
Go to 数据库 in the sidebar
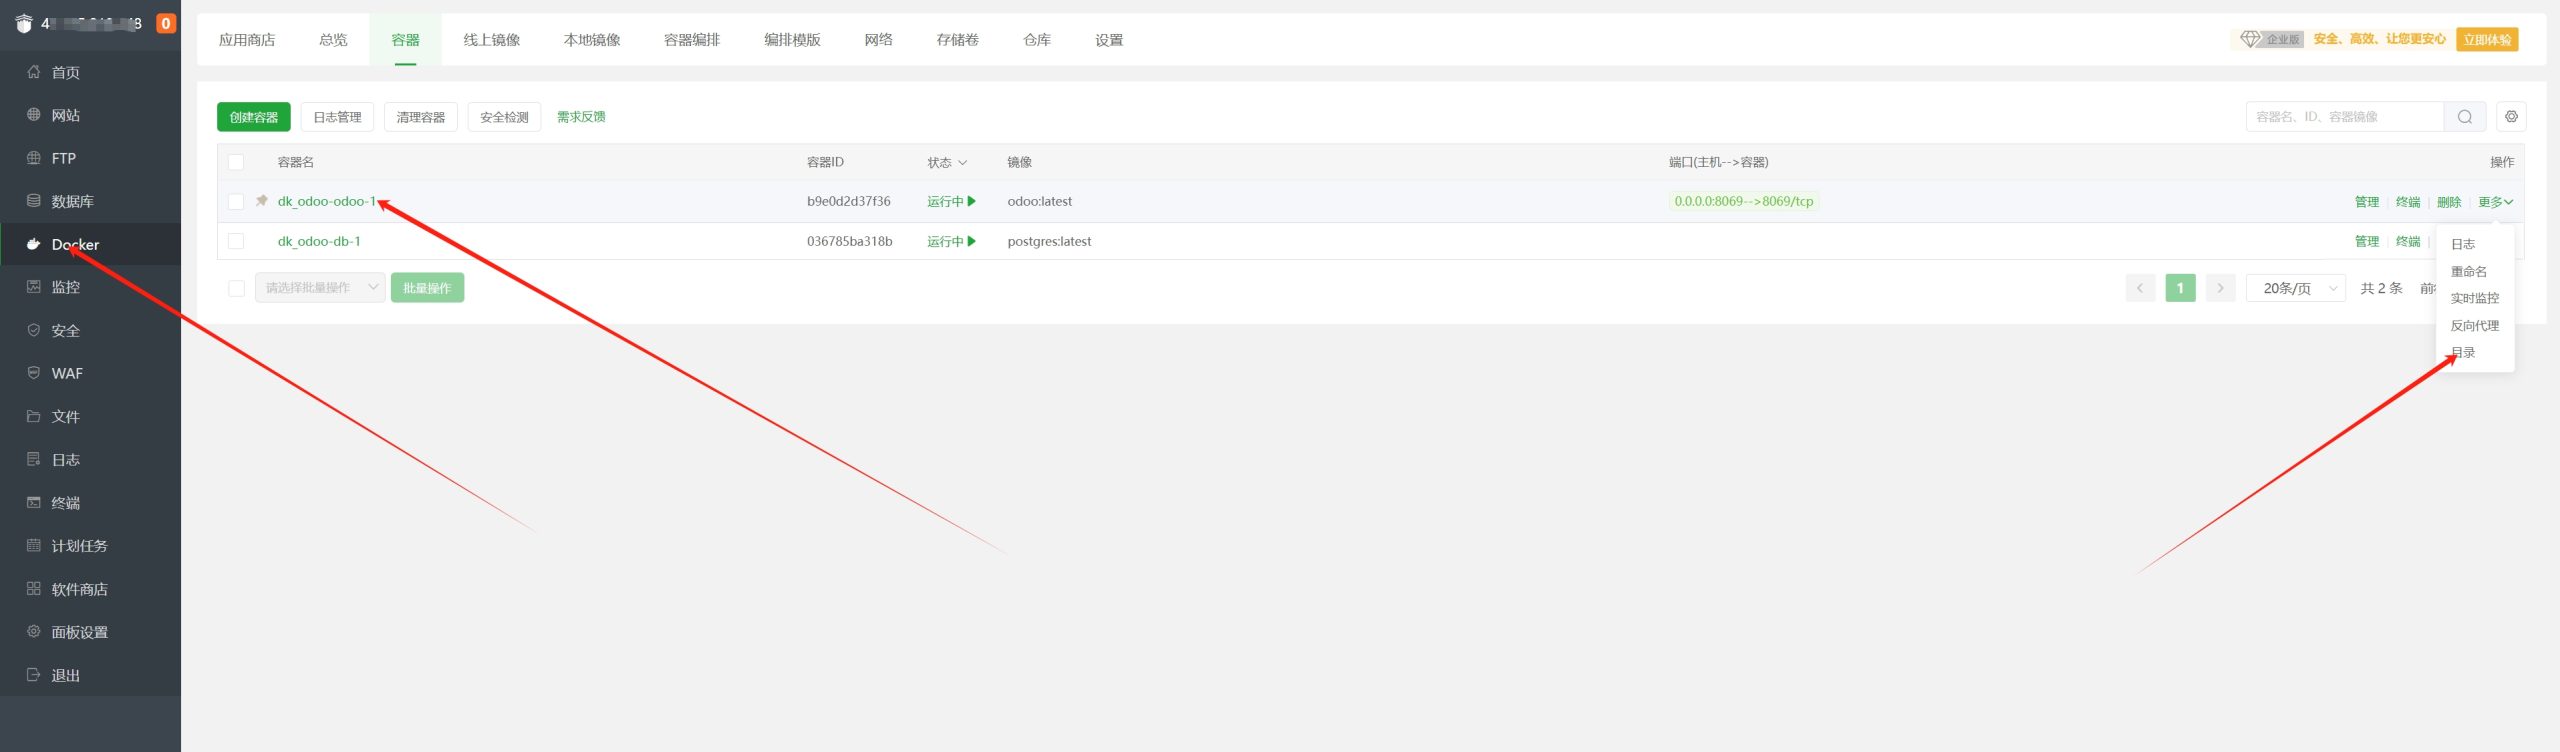(72, 201)
